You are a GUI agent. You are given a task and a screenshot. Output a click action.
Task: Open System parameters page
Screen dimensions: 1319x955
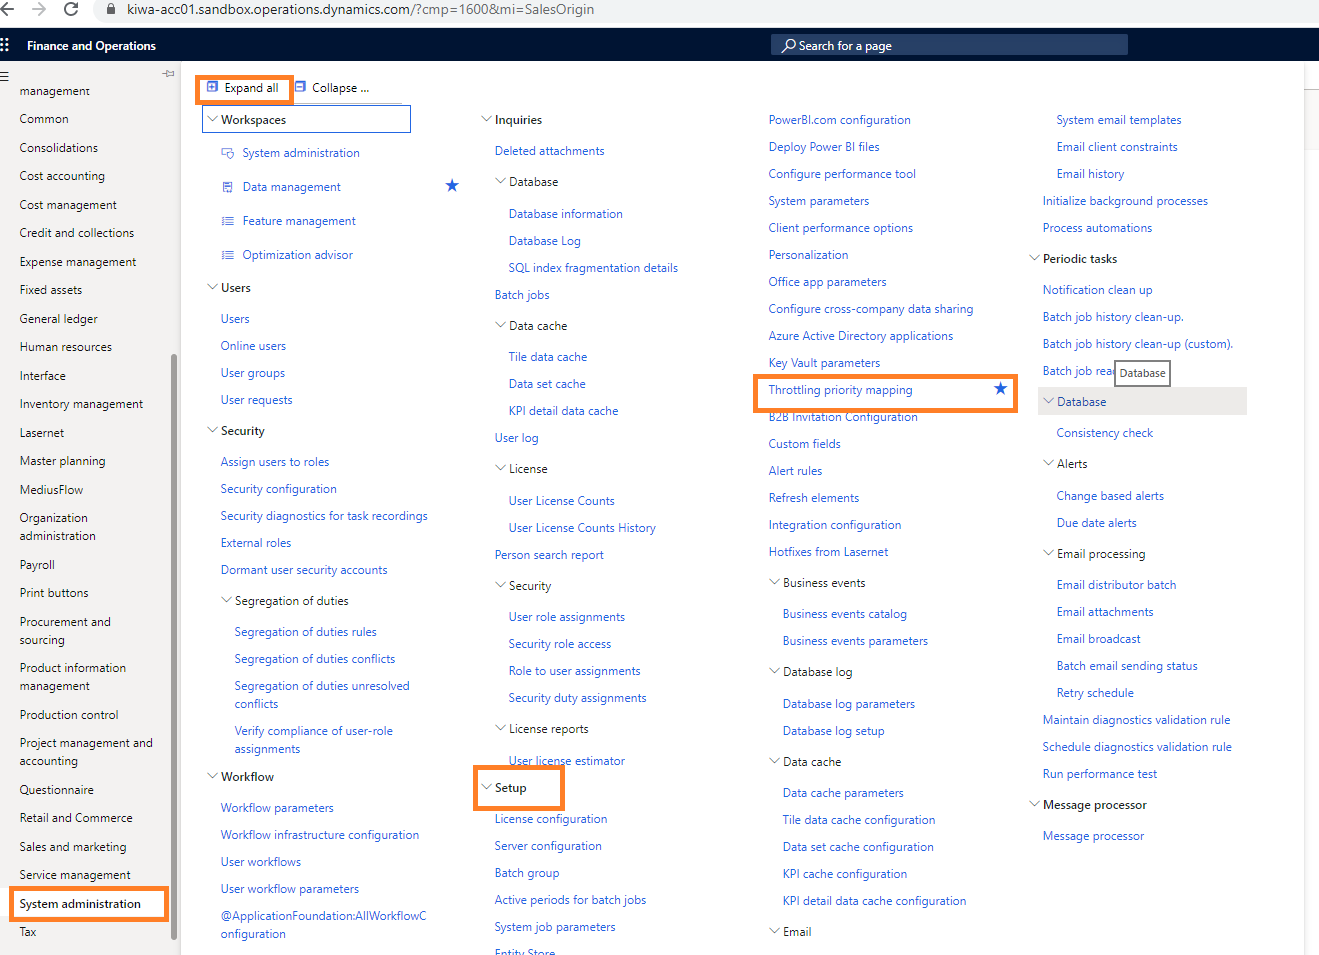(818, 201)
